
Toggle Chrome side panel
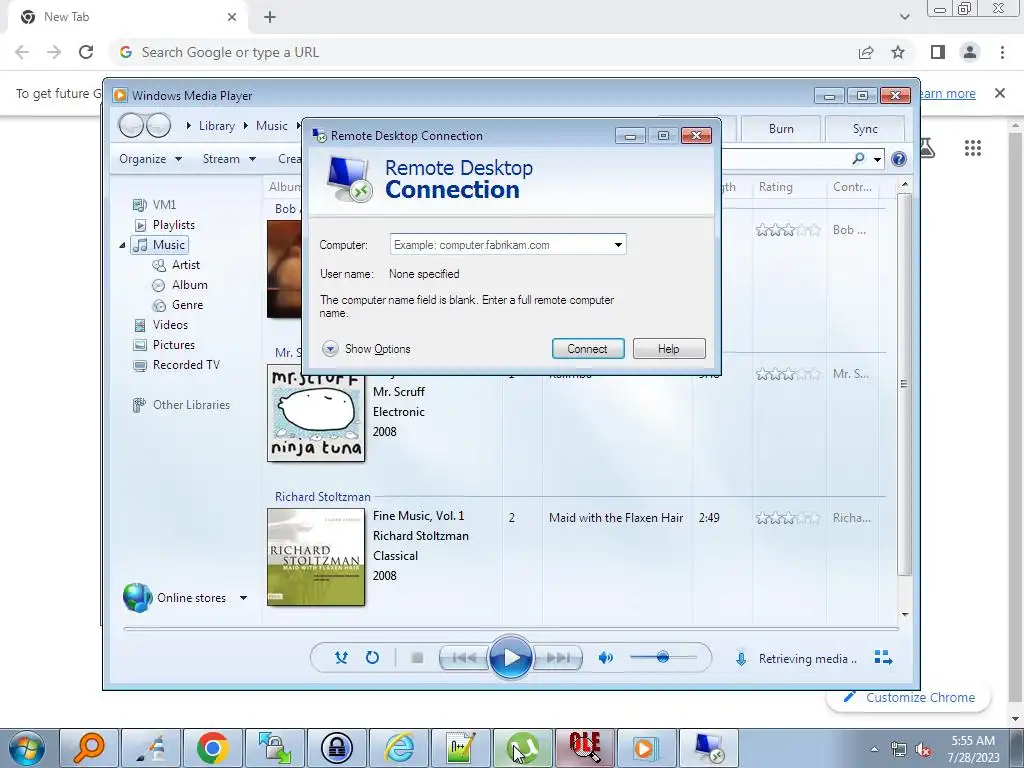(x=938, y=52)
